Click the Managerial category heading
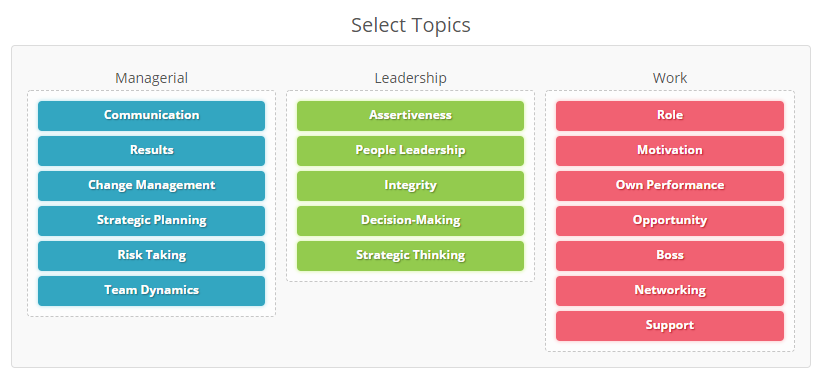 (x=151, y=78)
